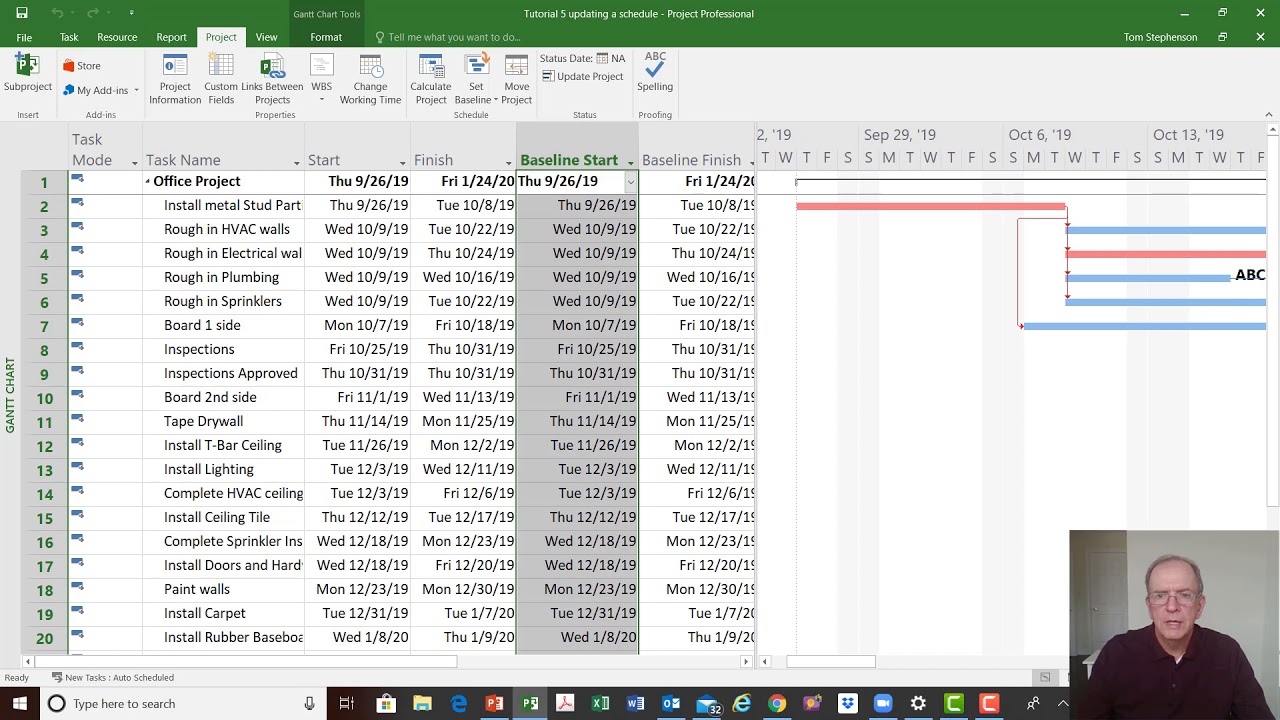
Task: Open File Explorer from the taskbar
Action: point(422,703)
